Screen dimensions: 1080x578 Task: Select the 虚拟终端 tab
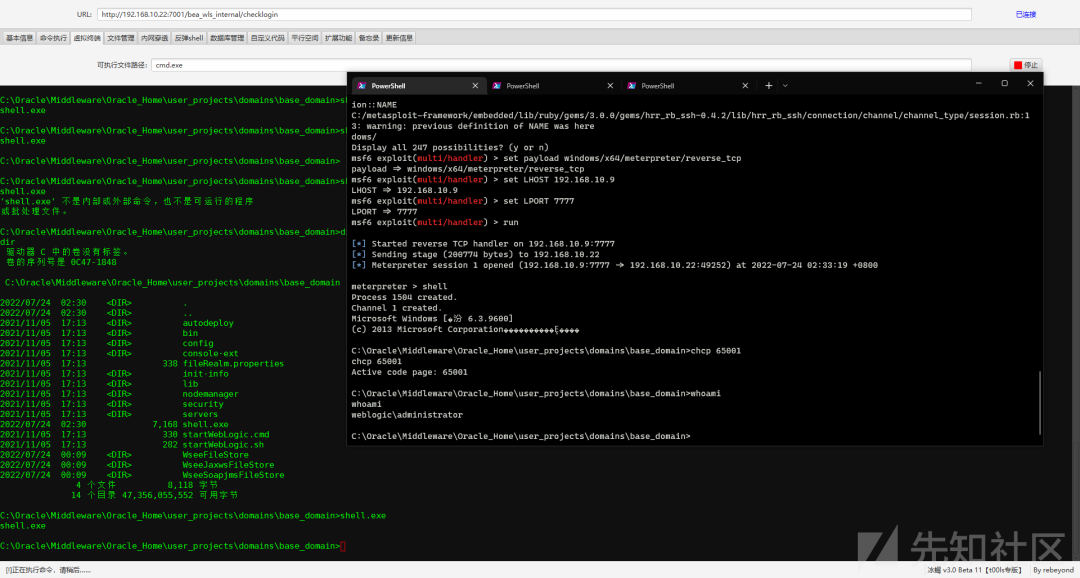87,38
